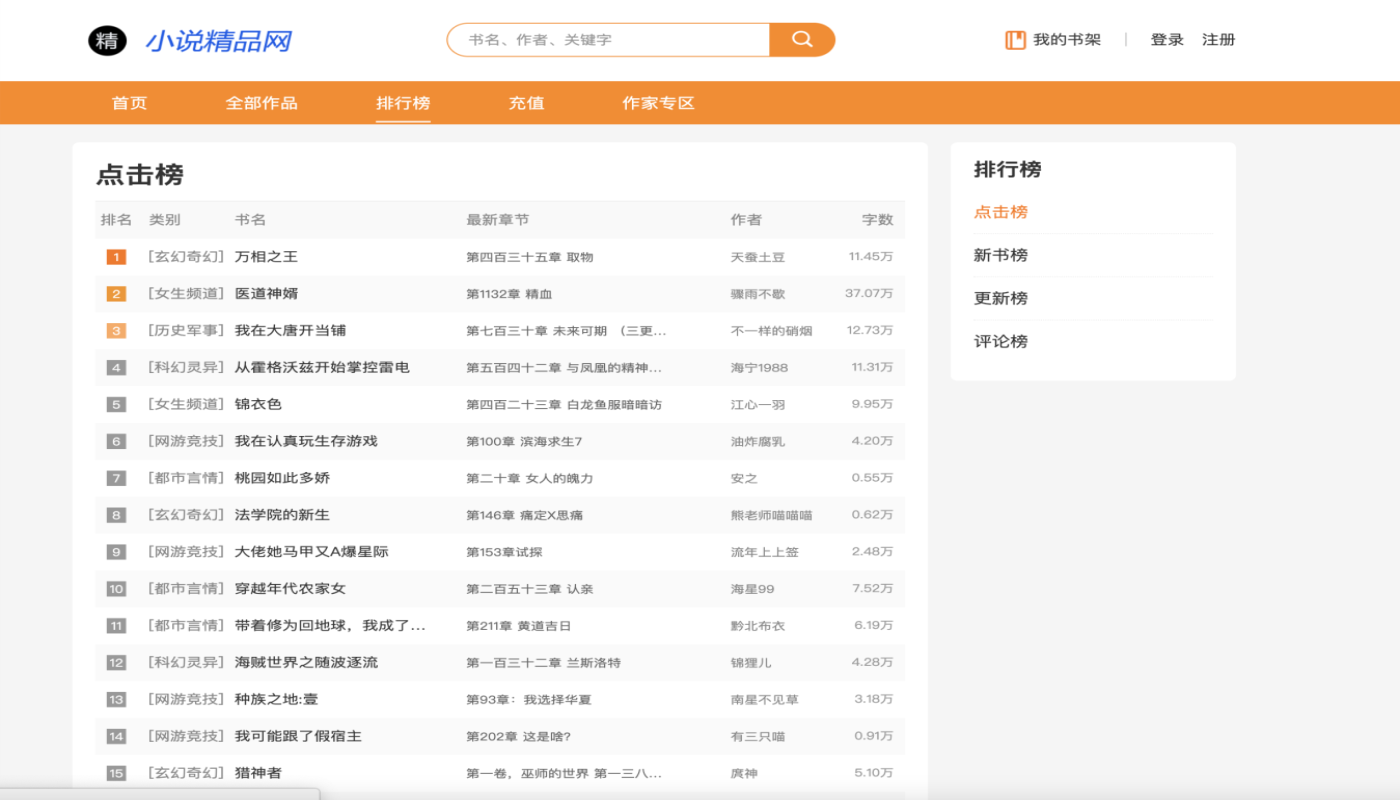Click the 精 site logo icon
This screenshot has width=1400, height=800.
[108, 41]
